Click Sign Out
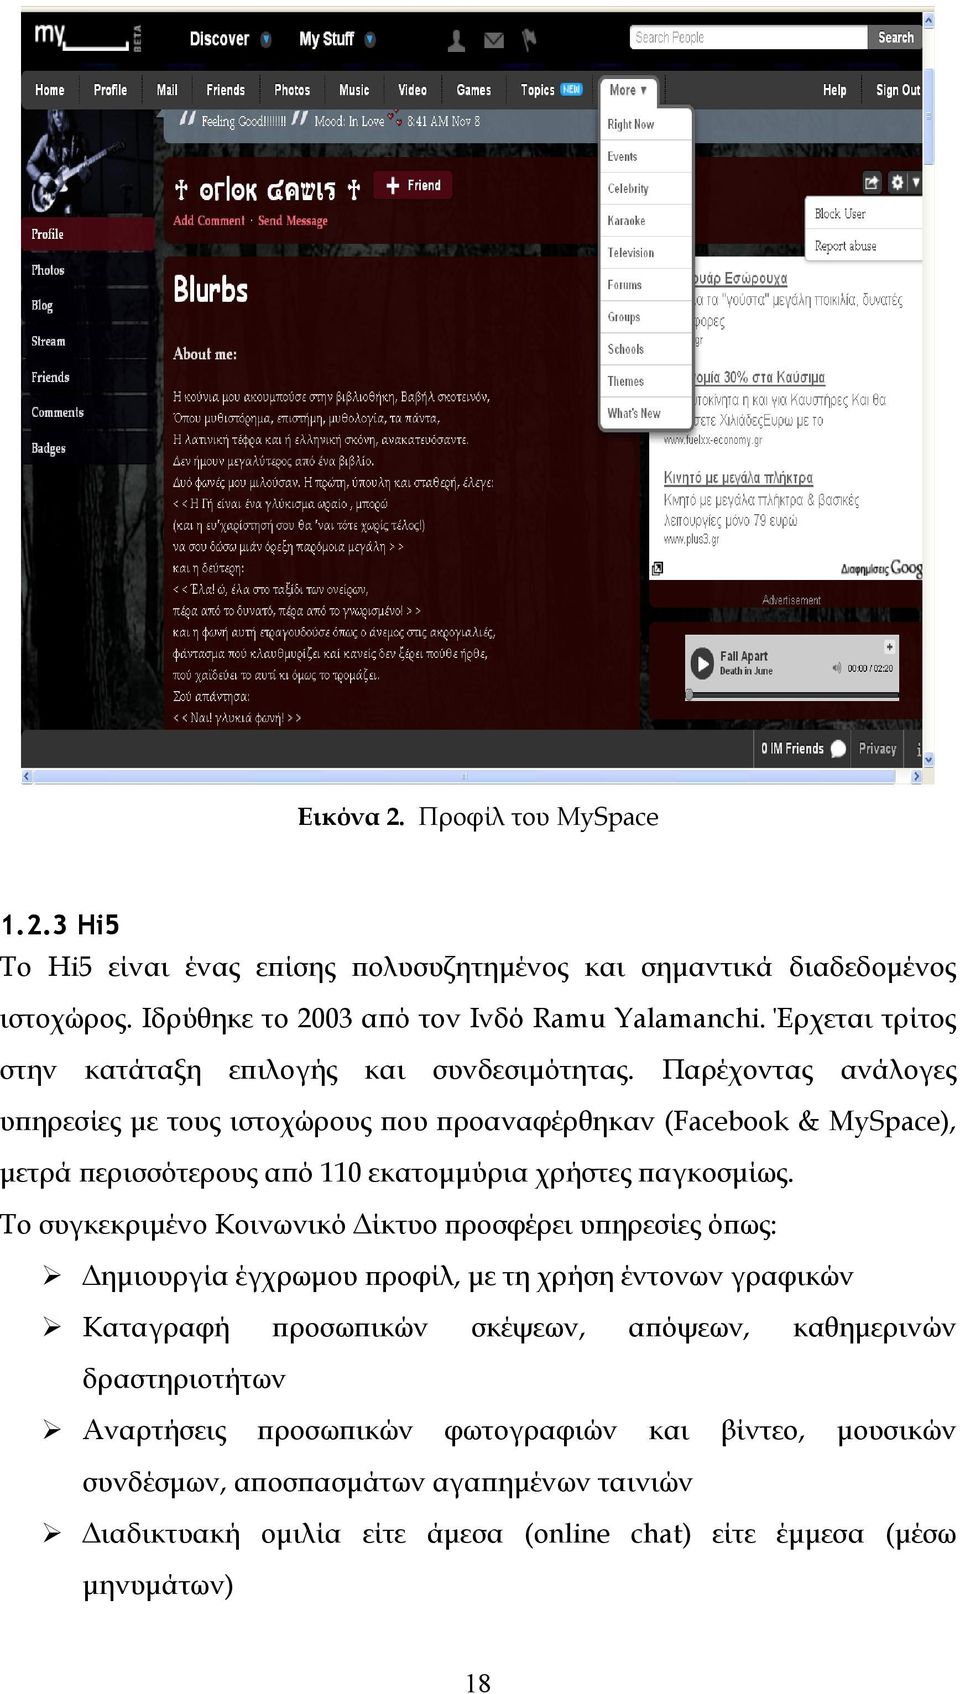 (898, 90)
